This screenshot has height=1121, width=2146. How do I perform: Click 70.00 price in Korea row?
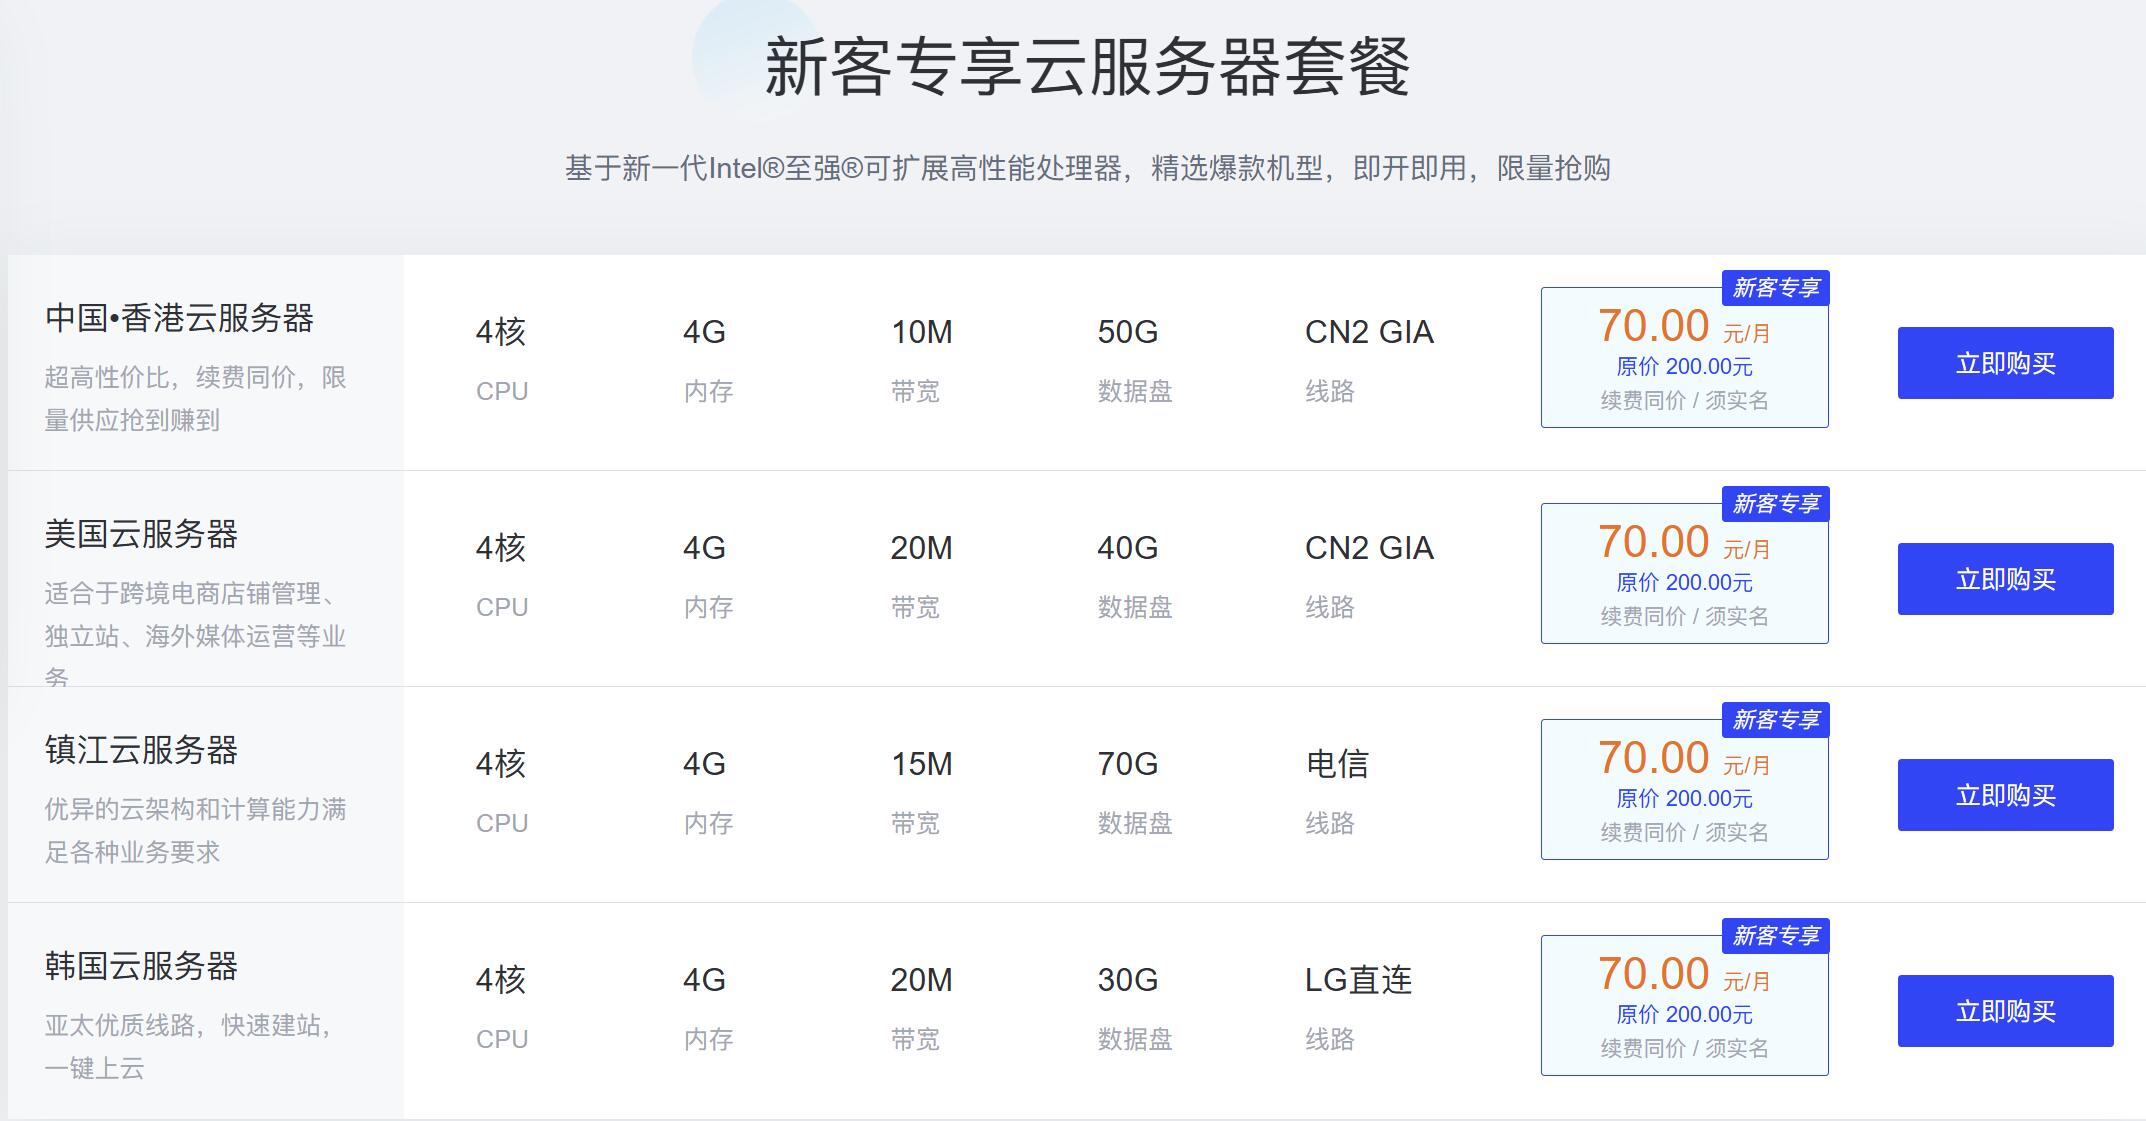click(1653, 974)
